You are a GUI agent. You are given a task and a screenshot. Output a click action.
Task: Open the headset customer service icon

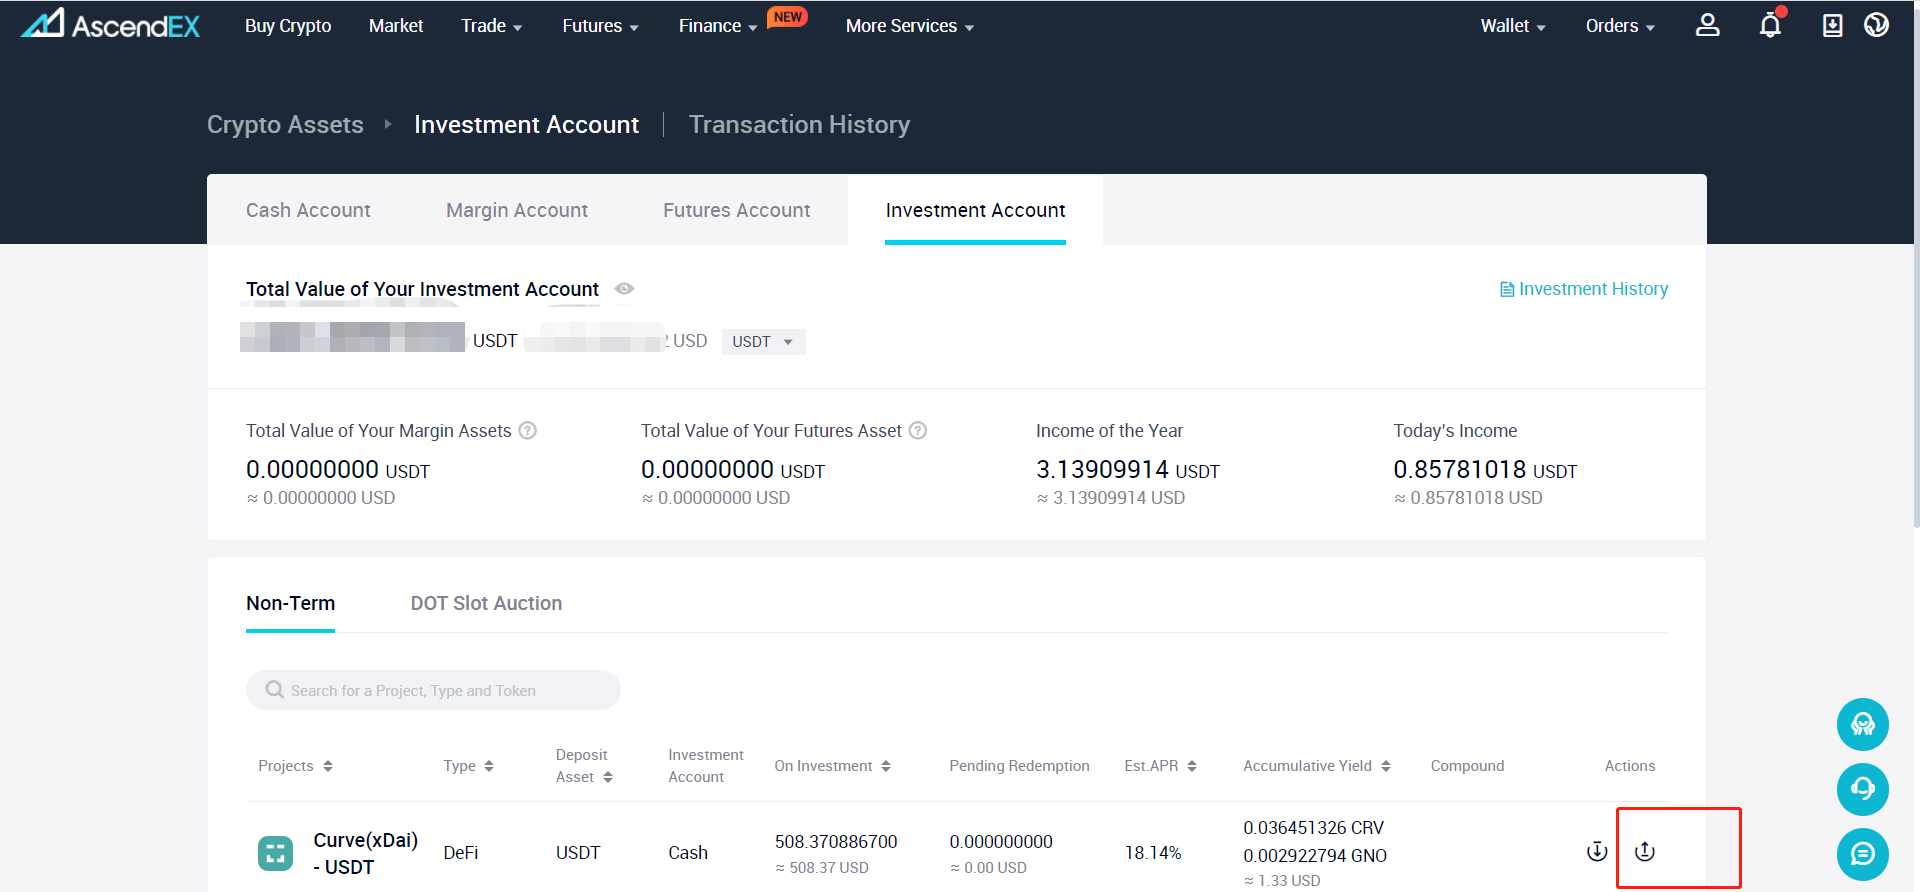tap(1862, 789)
